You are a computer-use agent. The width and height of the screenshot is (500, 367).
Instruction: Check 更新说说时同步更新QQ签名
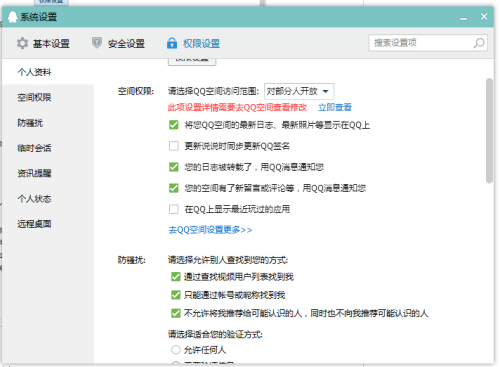coord(174,146)
